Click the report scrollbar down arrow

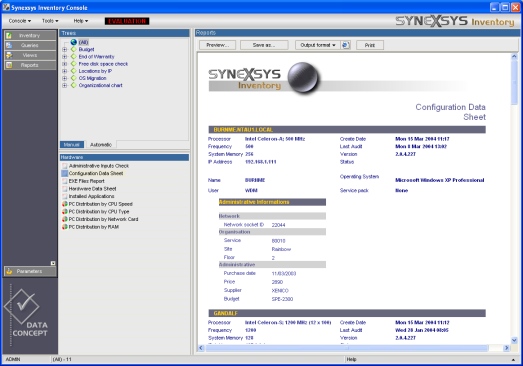tap(514, 340)
